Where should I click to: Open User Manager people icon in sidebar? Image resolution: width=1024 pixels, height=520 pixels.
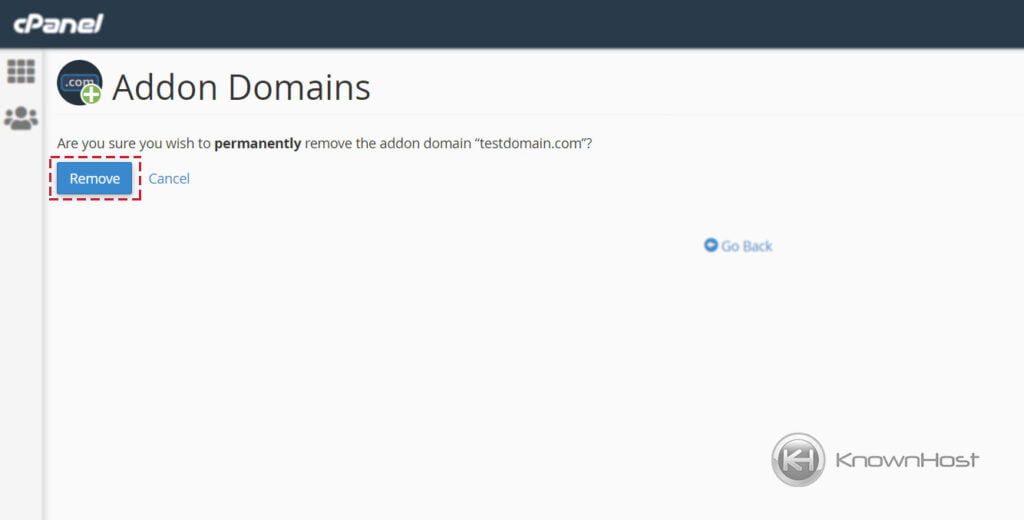(x=21, y=118)
